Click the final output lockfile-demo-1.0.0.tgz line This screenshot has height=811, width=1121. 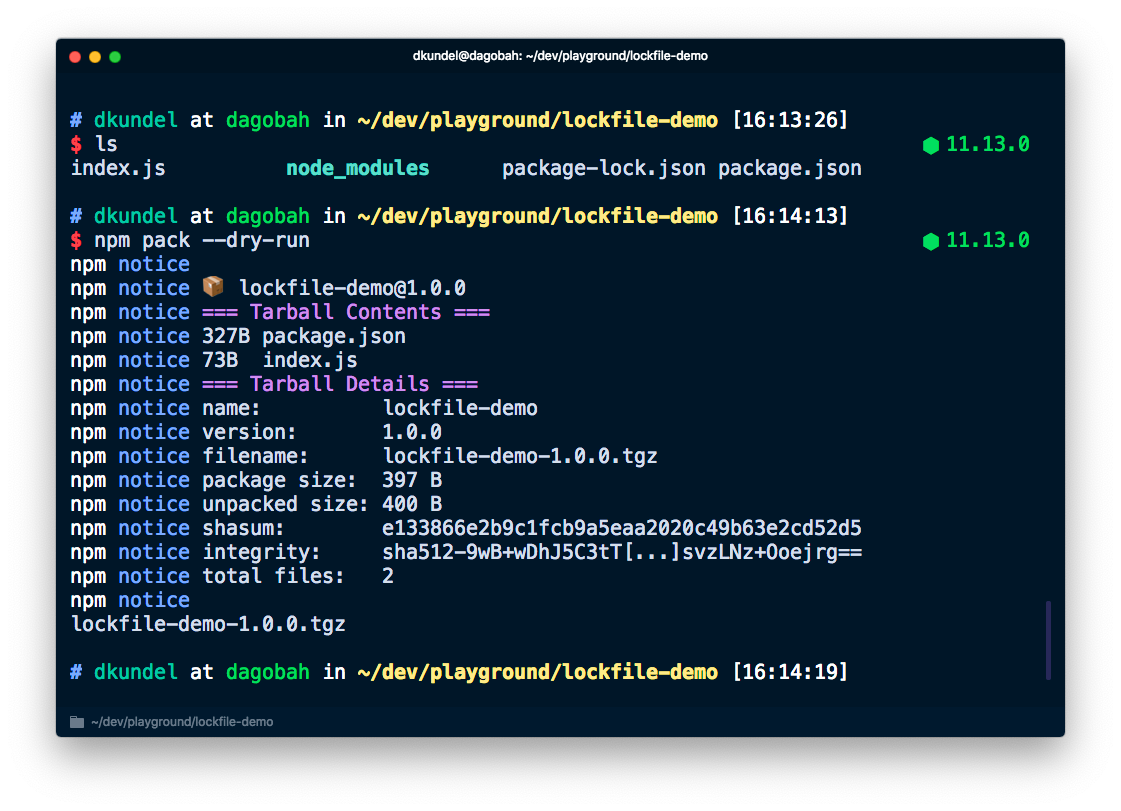click(x=208, y=624)
